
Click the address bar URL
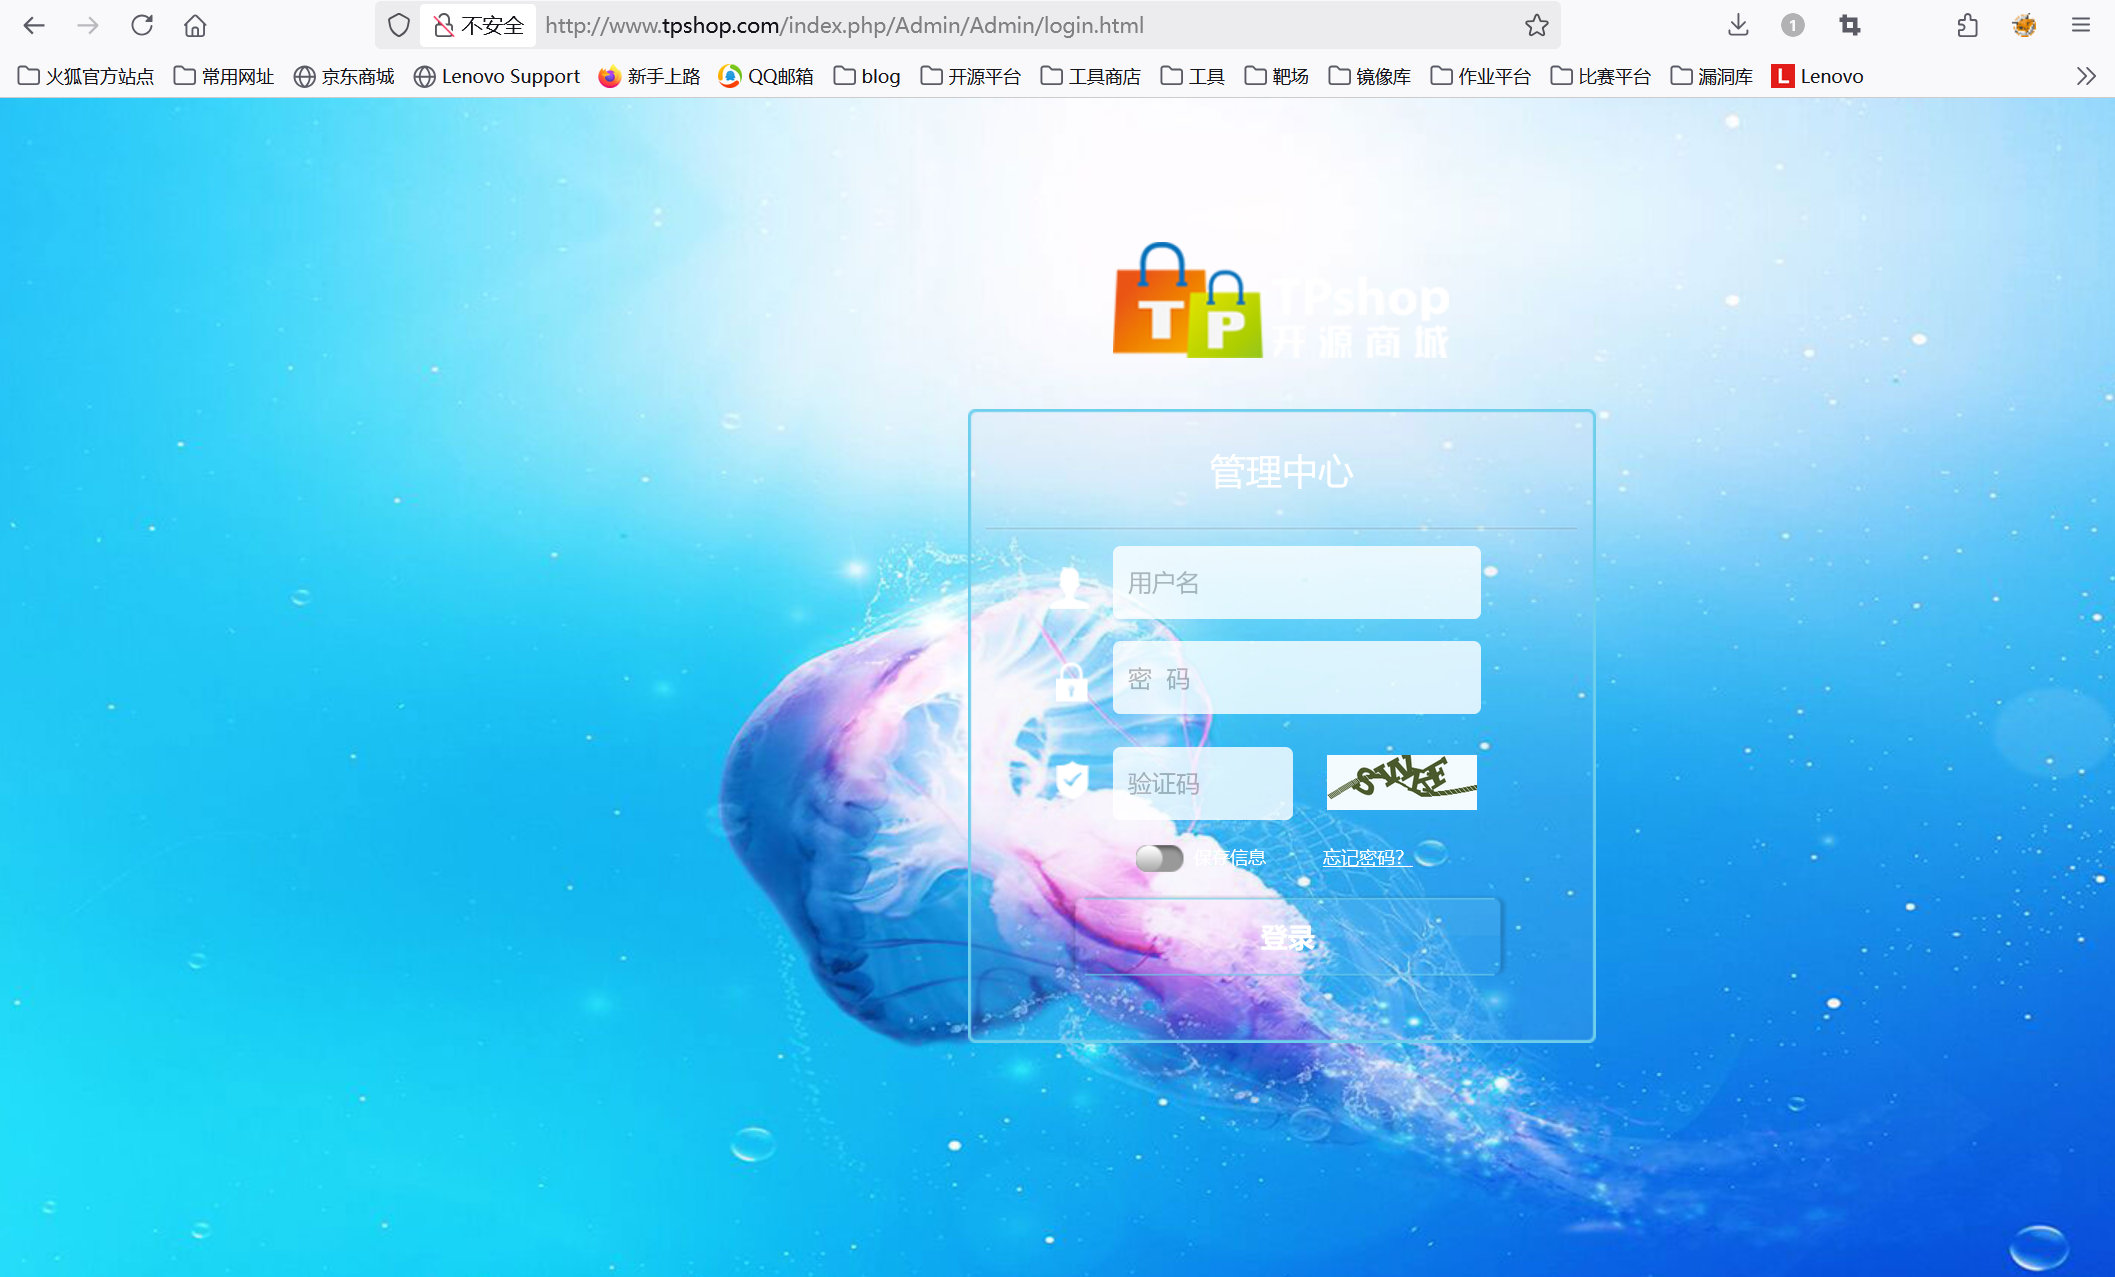pyautogui.click(x=845, y=25)
